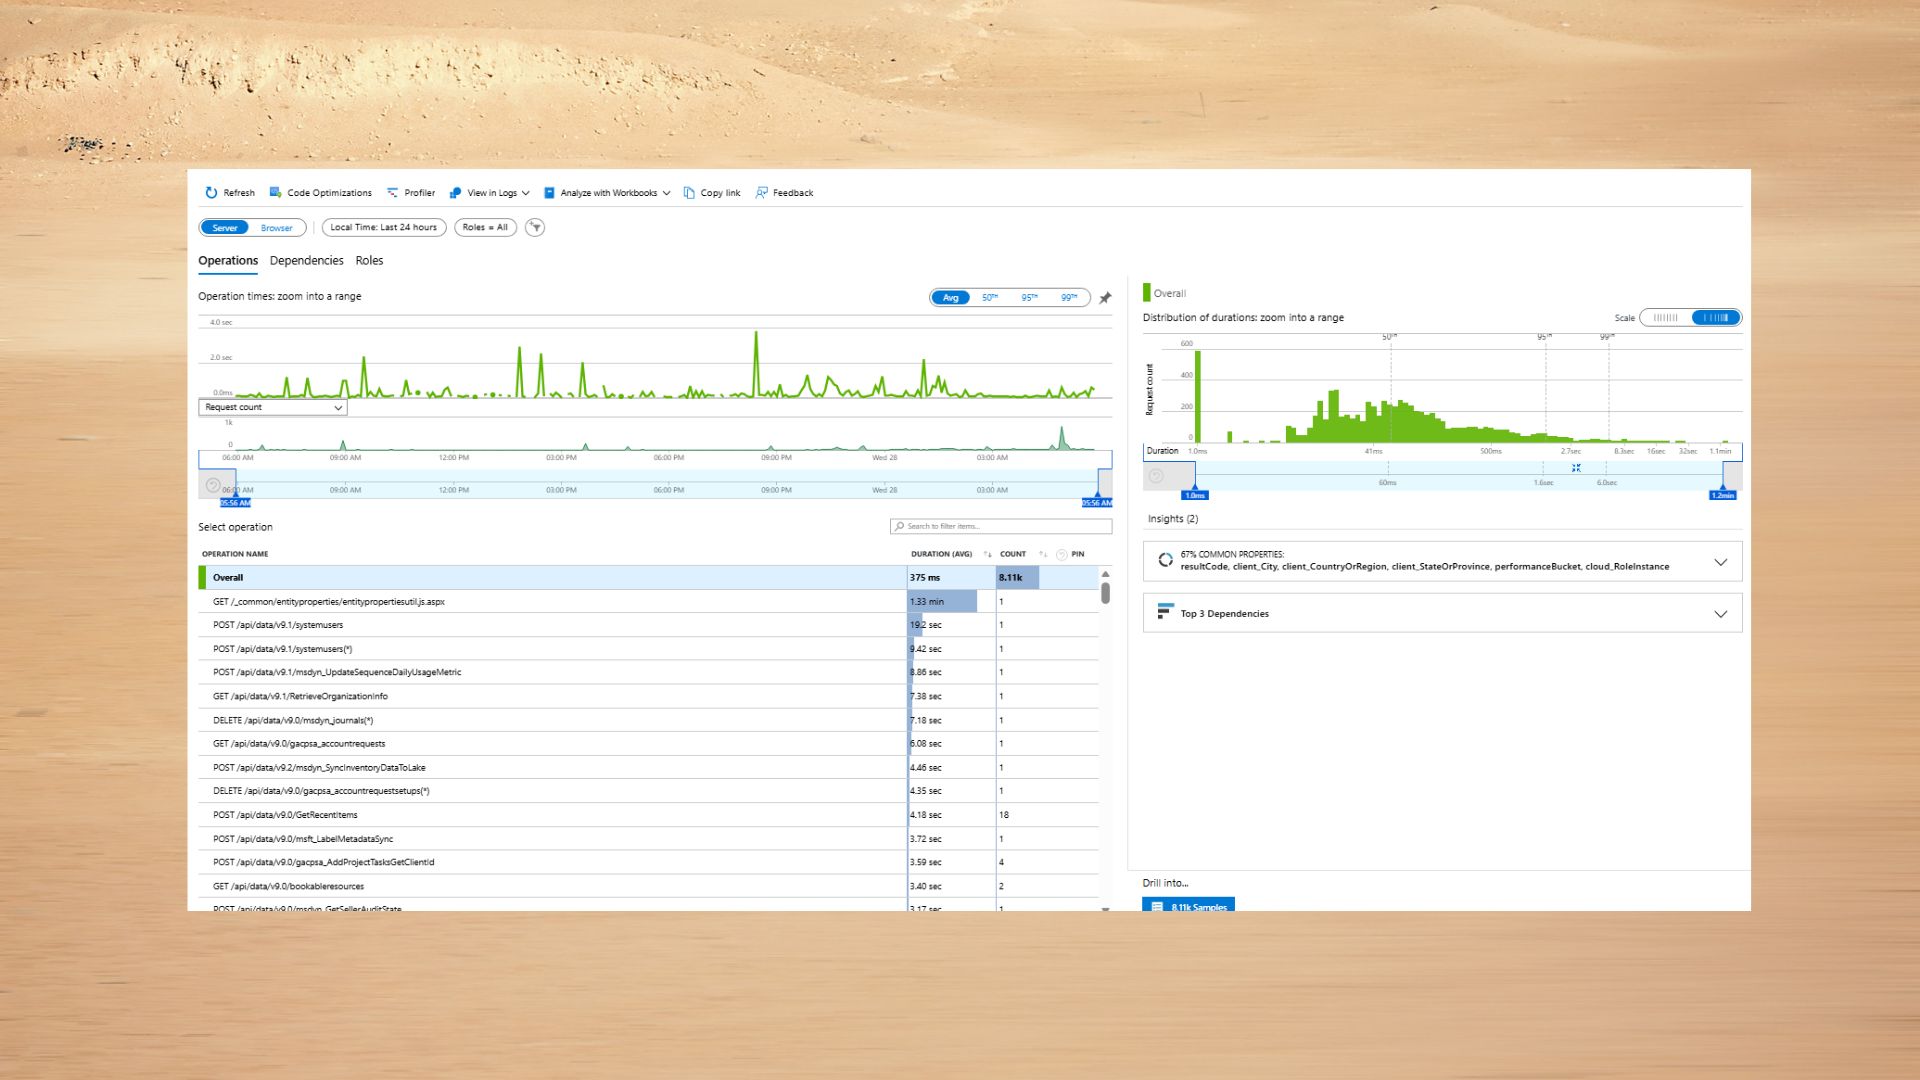Switch Scale toggle to linear option
Image resolution: width=1920 pixels, height=1080 pixels.
click(1665, 318)
